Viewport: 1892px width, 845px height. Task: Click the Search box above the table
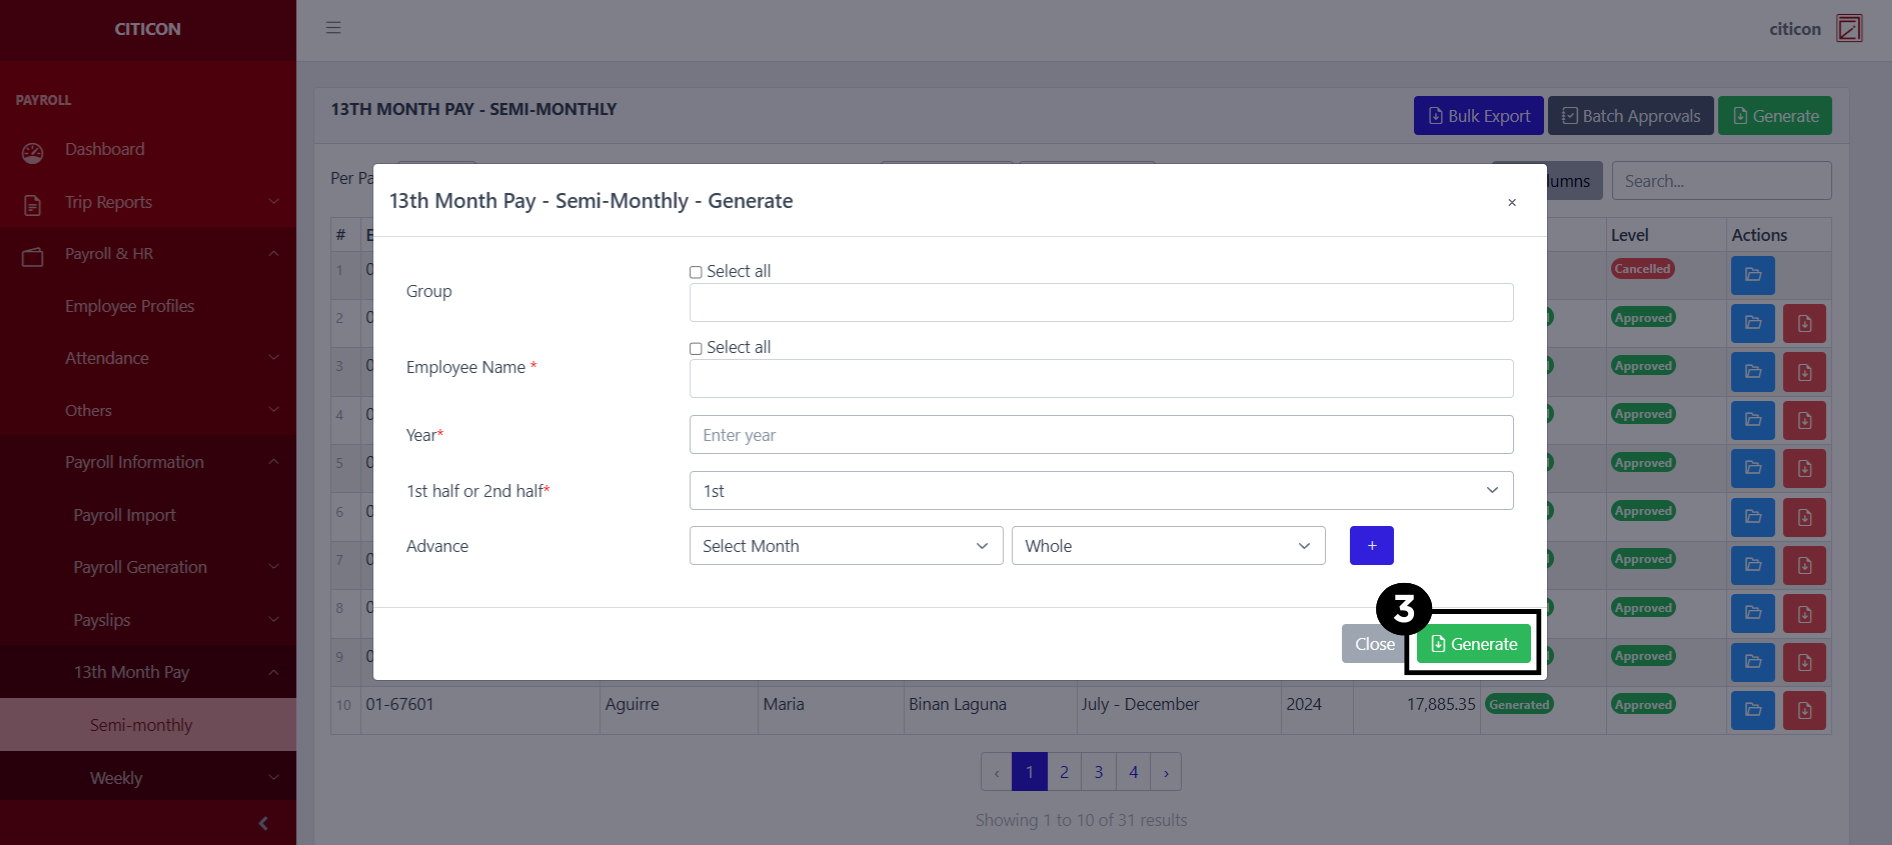[1721, 181]
